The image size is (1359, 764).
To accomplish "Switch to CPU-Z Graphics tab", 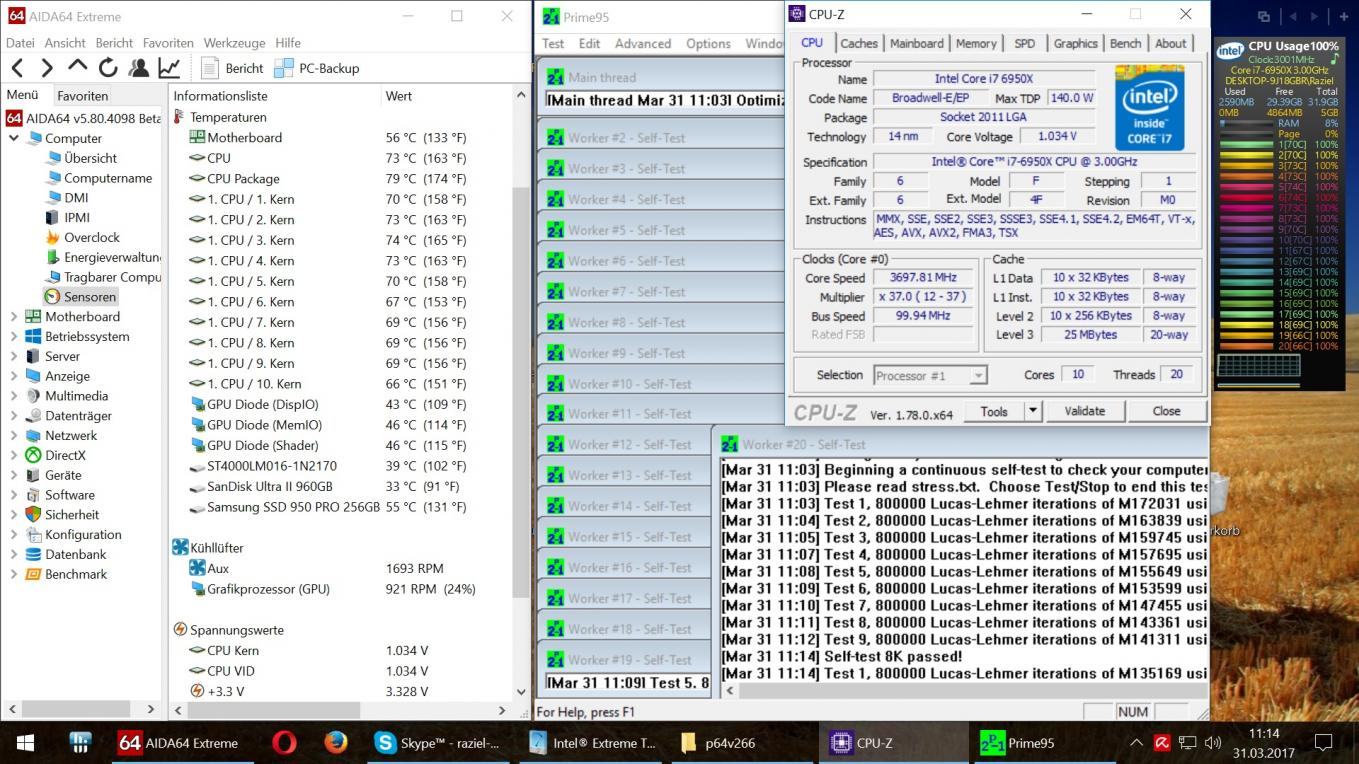I will pos(1076,43).
